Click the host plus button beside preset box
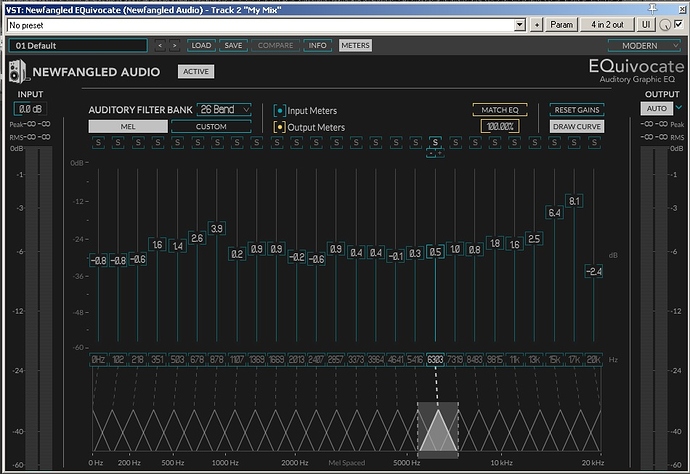This screenshot has height=474, width=690. point(536,25)
